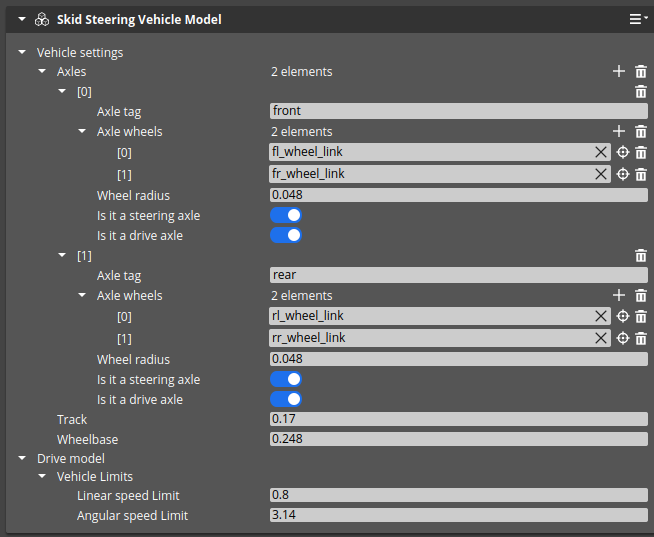Remove axle element [0] with its trash icon
This screenshot has height=537, width=654.
(x=641, y=92)
